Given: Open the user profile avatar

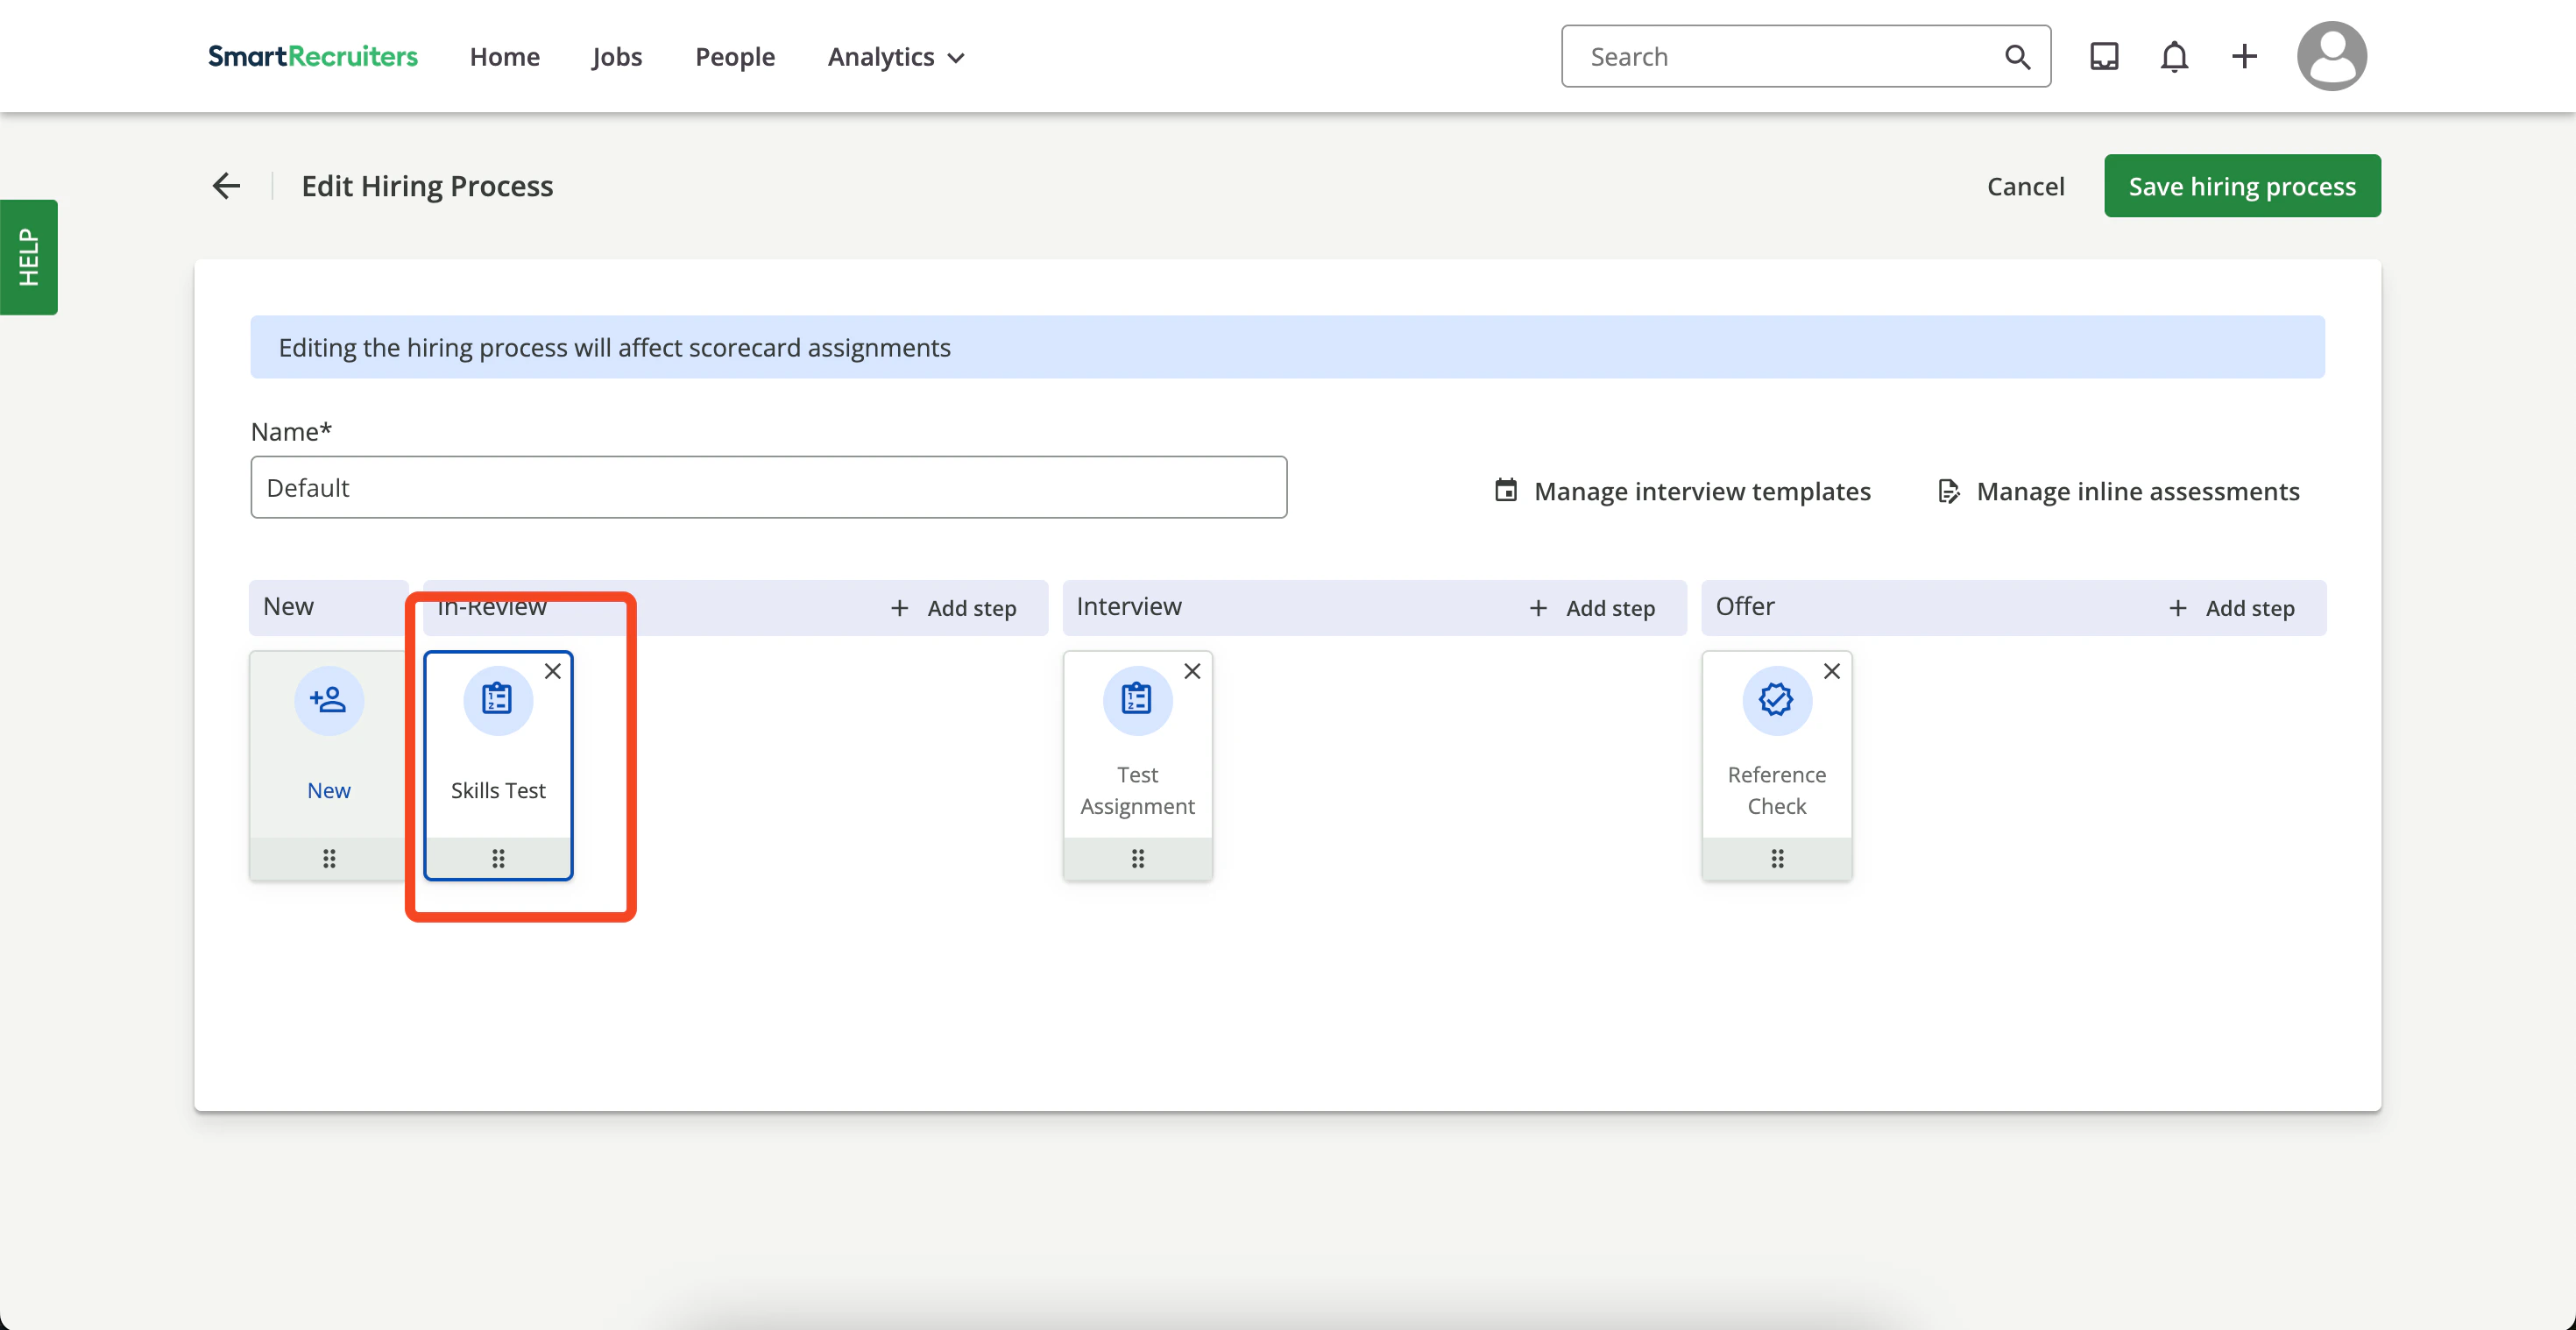Looking at the screenshot, I should [x=2331, y=57].
